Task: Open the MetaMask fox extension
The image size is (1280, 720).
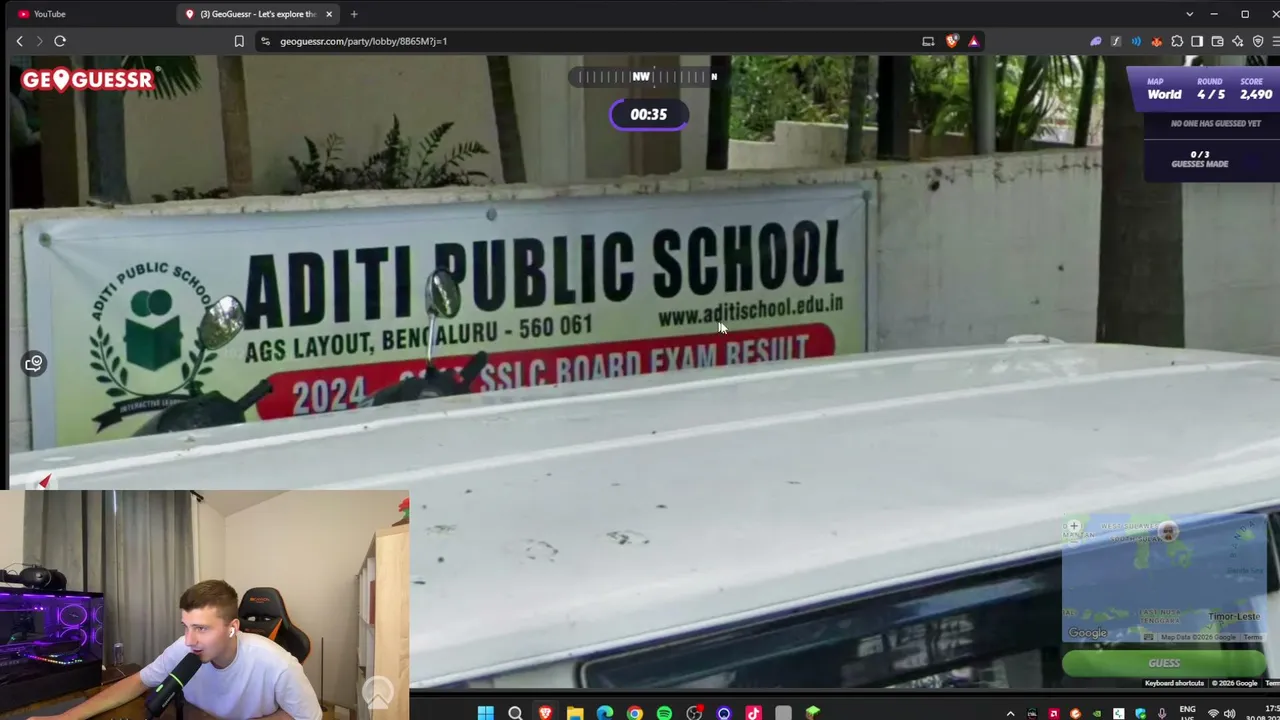Action: pos(1157,41)
